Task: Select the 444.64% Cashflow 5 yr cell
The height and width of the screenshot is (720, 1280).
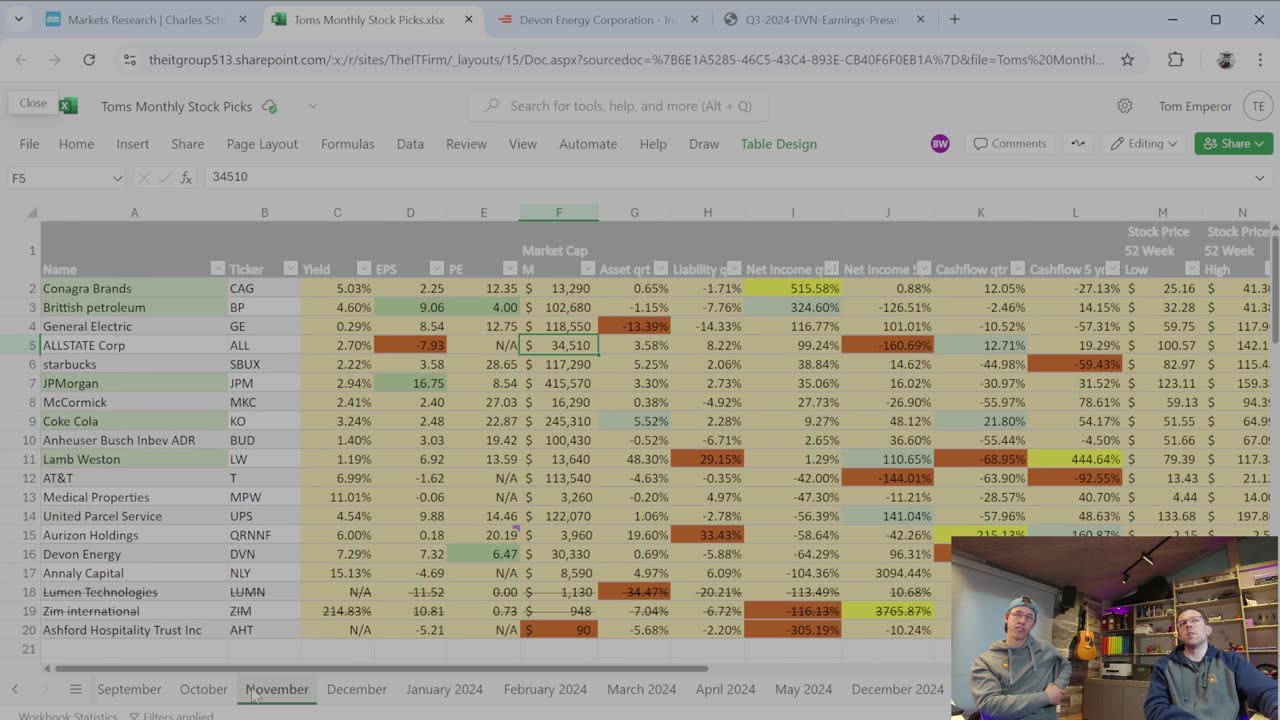Action: (x=1075, y=459)
